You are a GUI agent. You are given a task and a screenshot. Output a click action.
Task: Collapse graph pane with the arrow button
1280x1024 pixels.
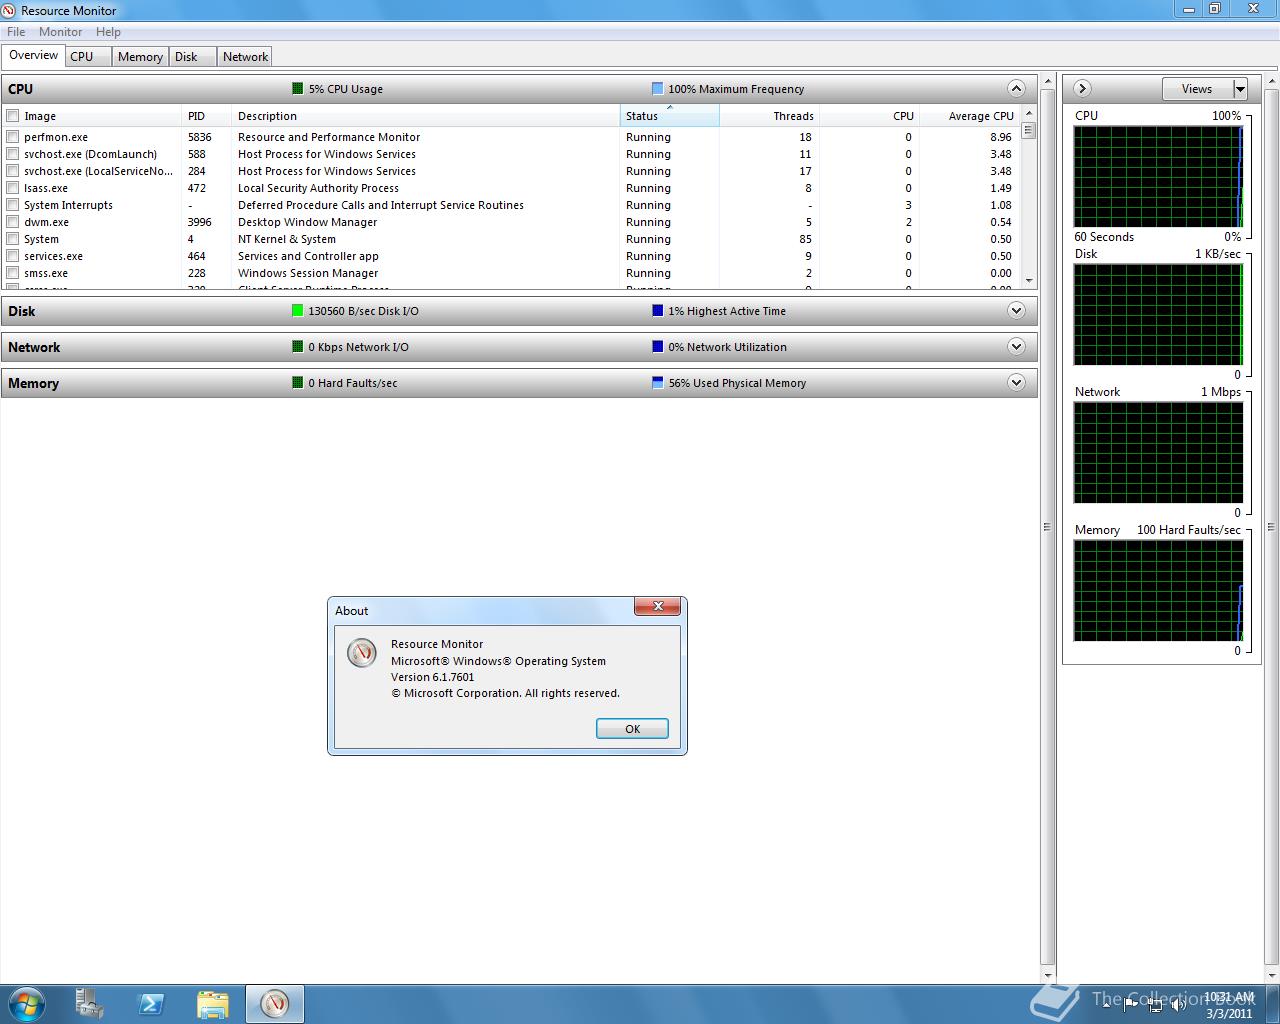click(1082, 89)
